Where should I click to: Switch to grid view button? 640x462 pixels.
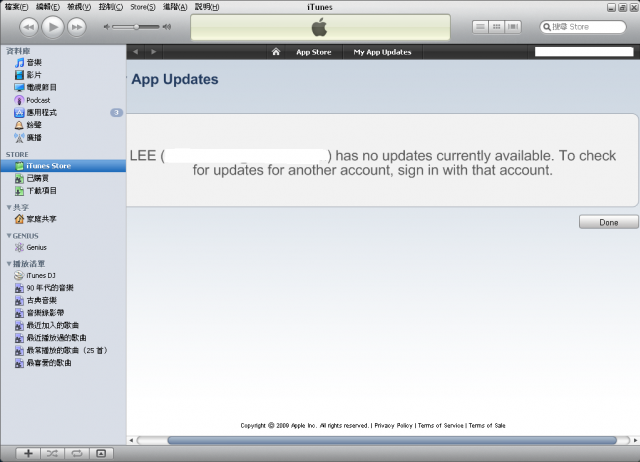click(496, 27)
